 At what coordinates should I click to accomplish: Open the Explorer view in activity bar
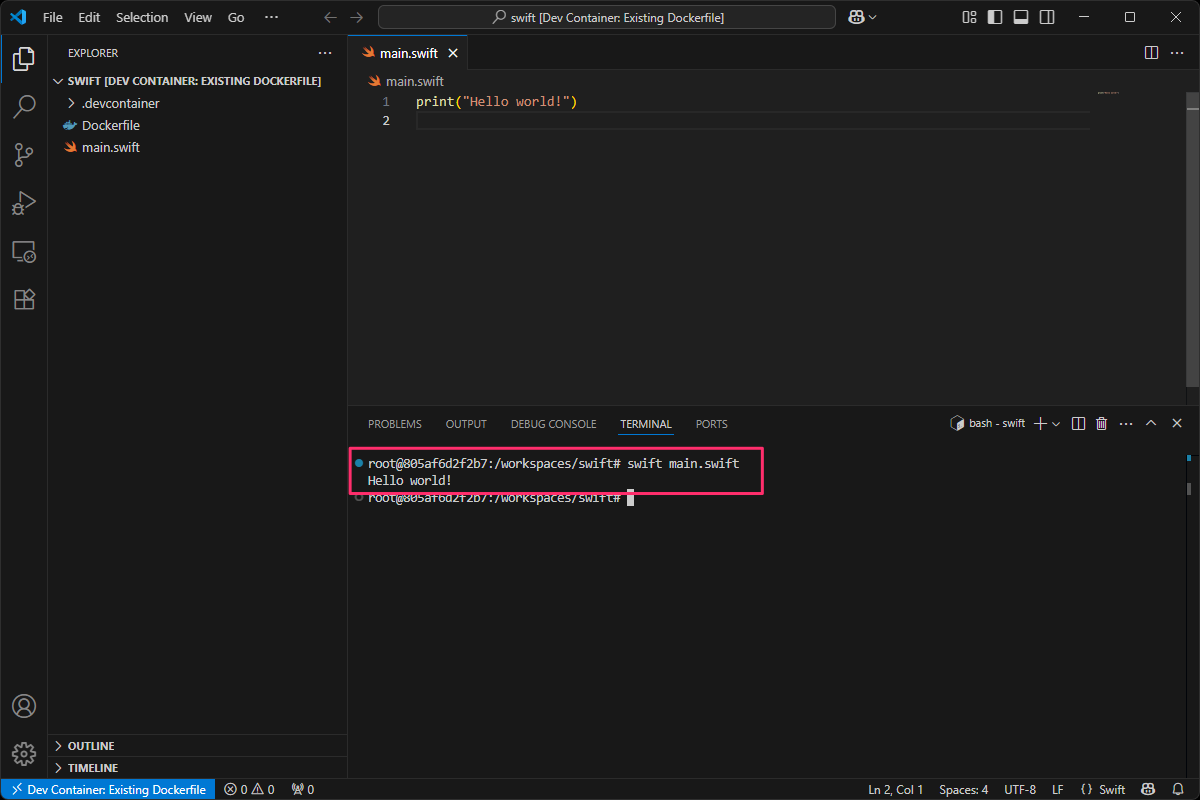(24, 59)
